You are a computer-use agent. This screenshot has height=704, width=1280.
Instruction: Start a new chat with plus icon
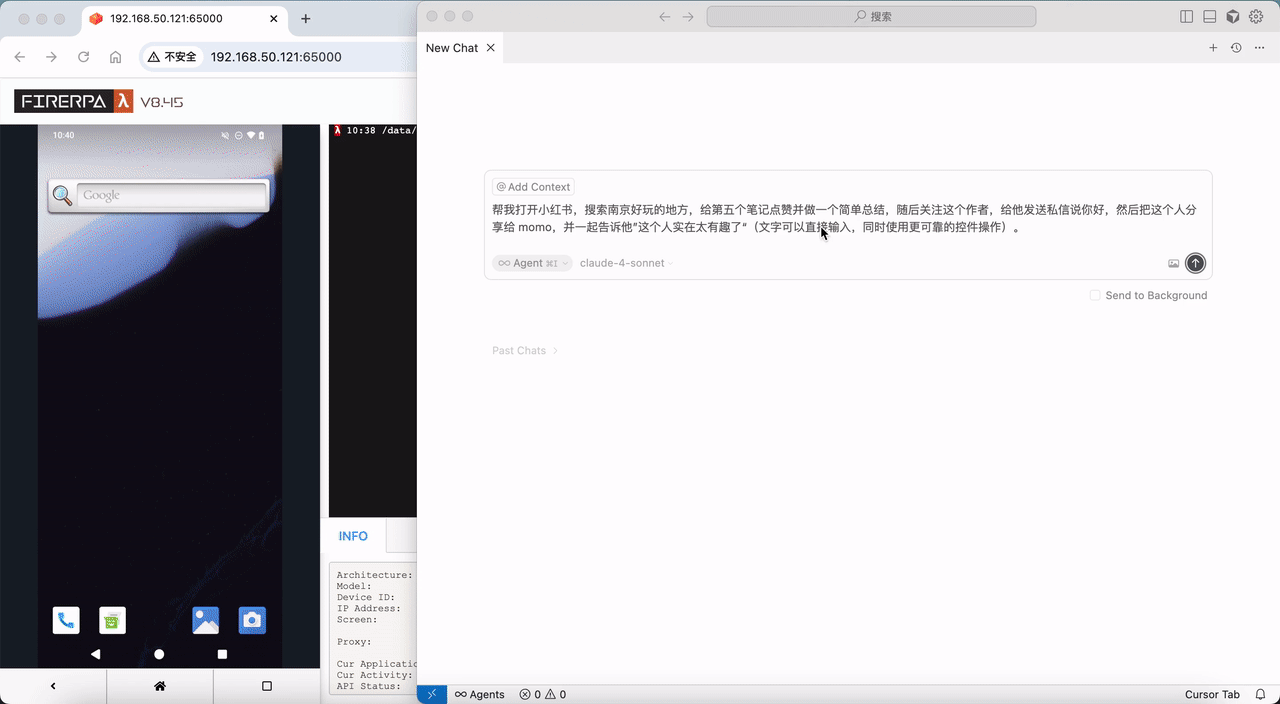pyautogui.click(x=1213, y=48)
